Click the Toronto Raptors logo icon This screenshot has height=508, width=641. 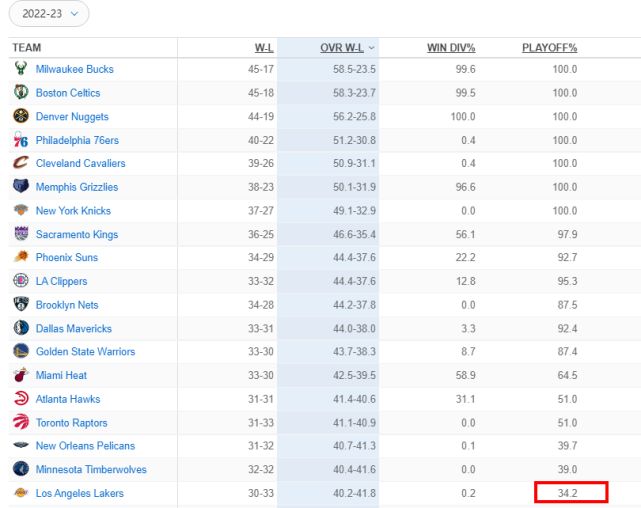[x=21, y=422]
